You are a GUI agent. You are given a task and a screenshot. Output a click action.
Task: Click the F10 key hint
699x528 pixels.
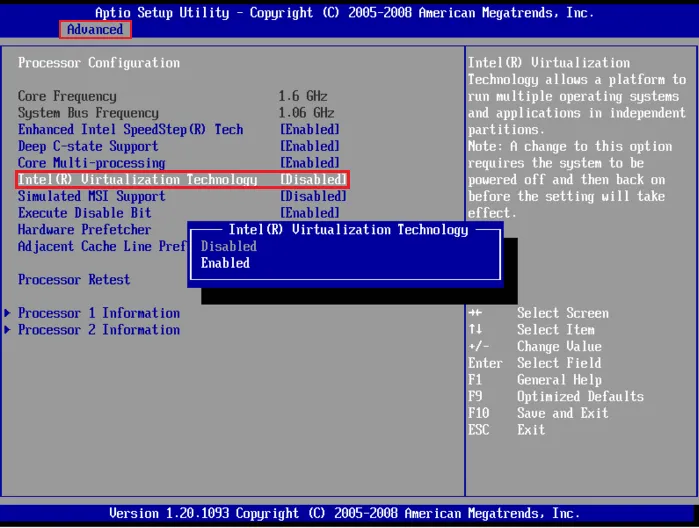(x=479, y=413)
